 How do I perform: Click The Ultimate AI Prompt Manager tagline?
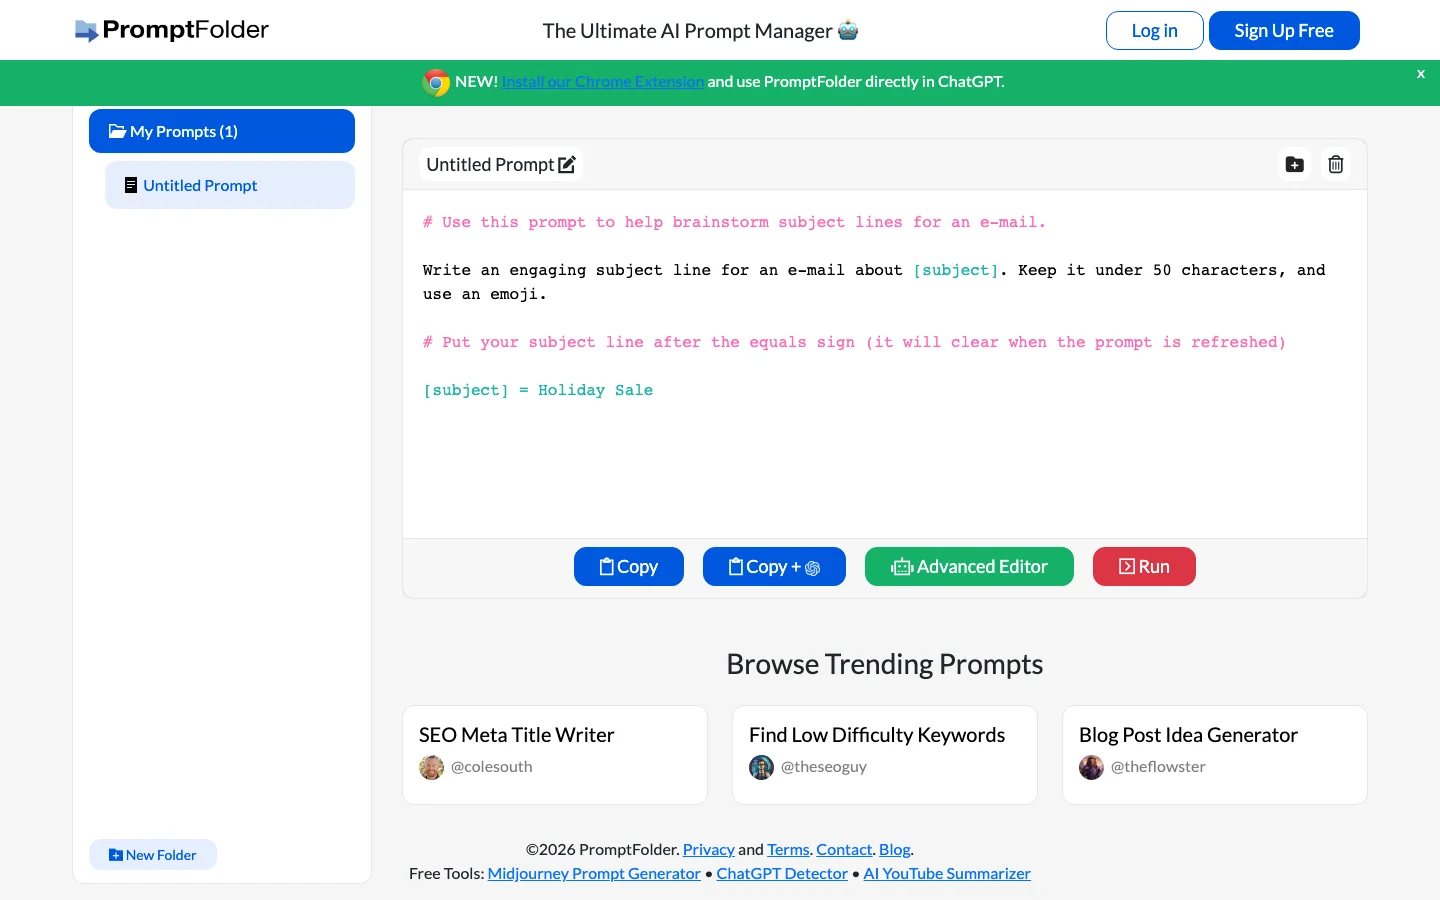[700, 31]
